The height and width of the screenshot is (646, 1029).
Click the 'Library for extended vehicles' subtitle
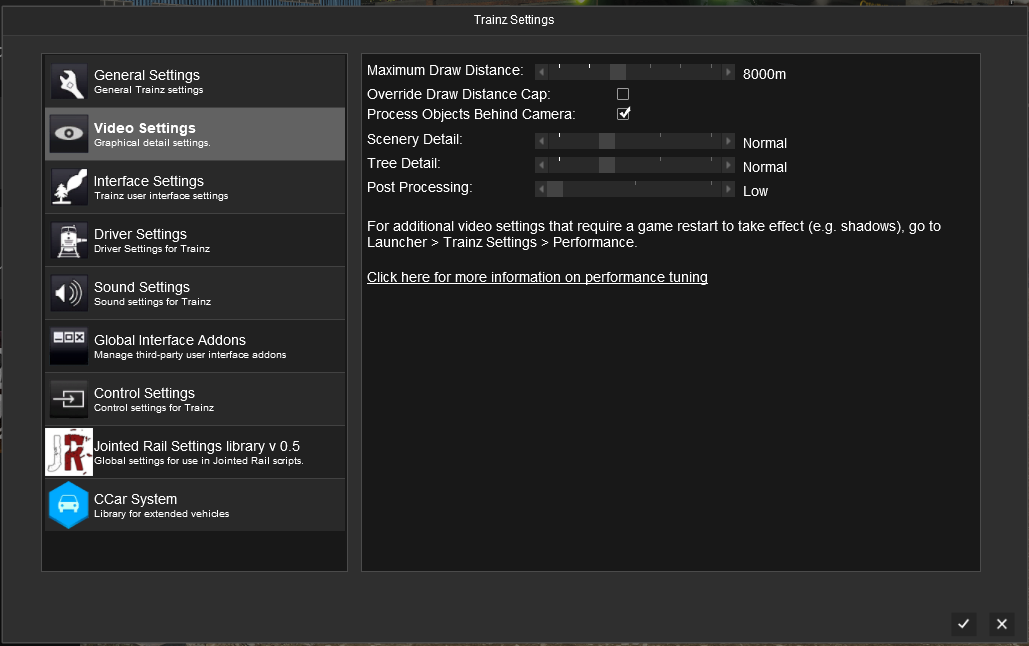coord(161,513)
